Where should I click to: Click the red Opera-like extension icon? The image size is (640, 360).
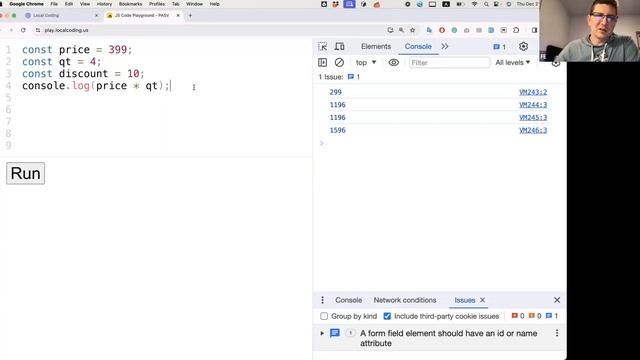click(442, 30)
